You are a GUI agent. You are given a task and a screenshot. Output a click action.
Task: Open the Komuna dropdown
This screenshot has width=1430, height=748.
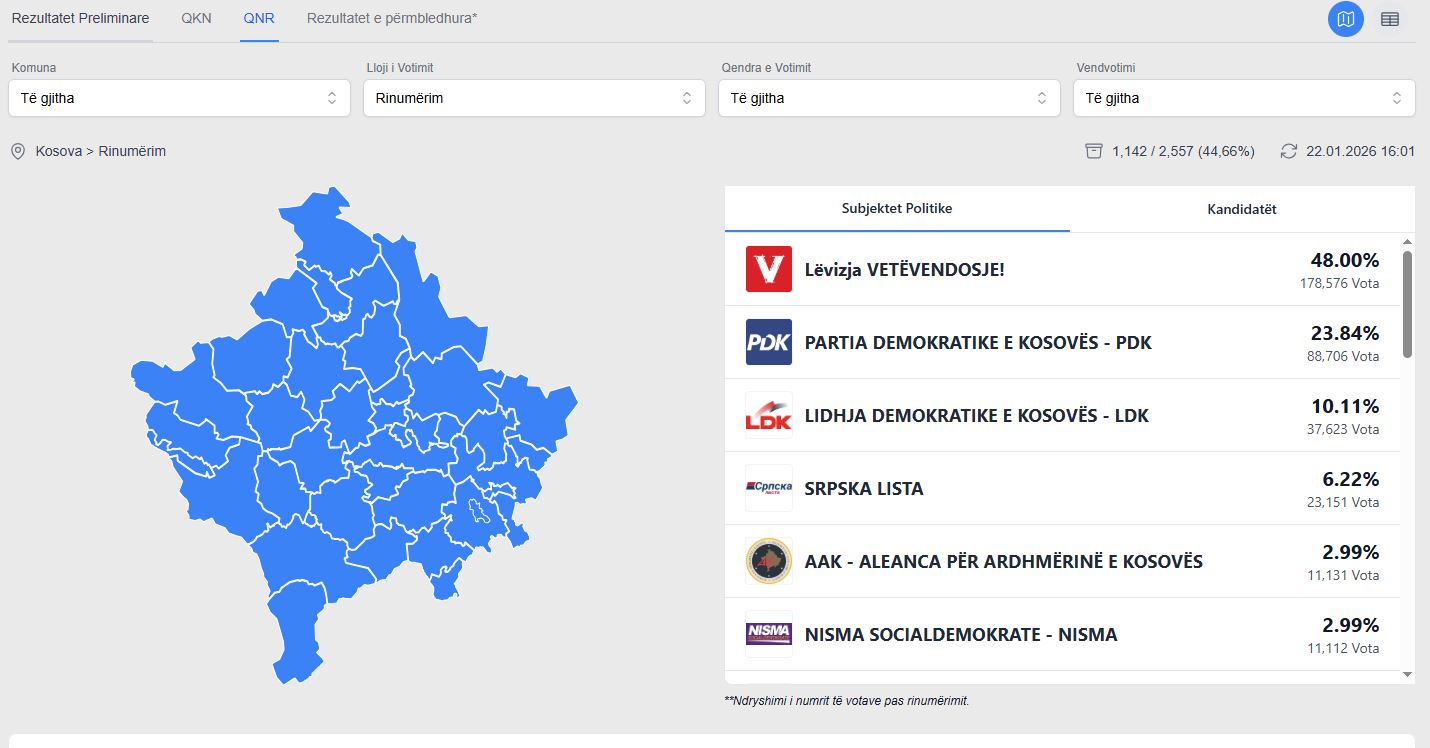point(179,98)
